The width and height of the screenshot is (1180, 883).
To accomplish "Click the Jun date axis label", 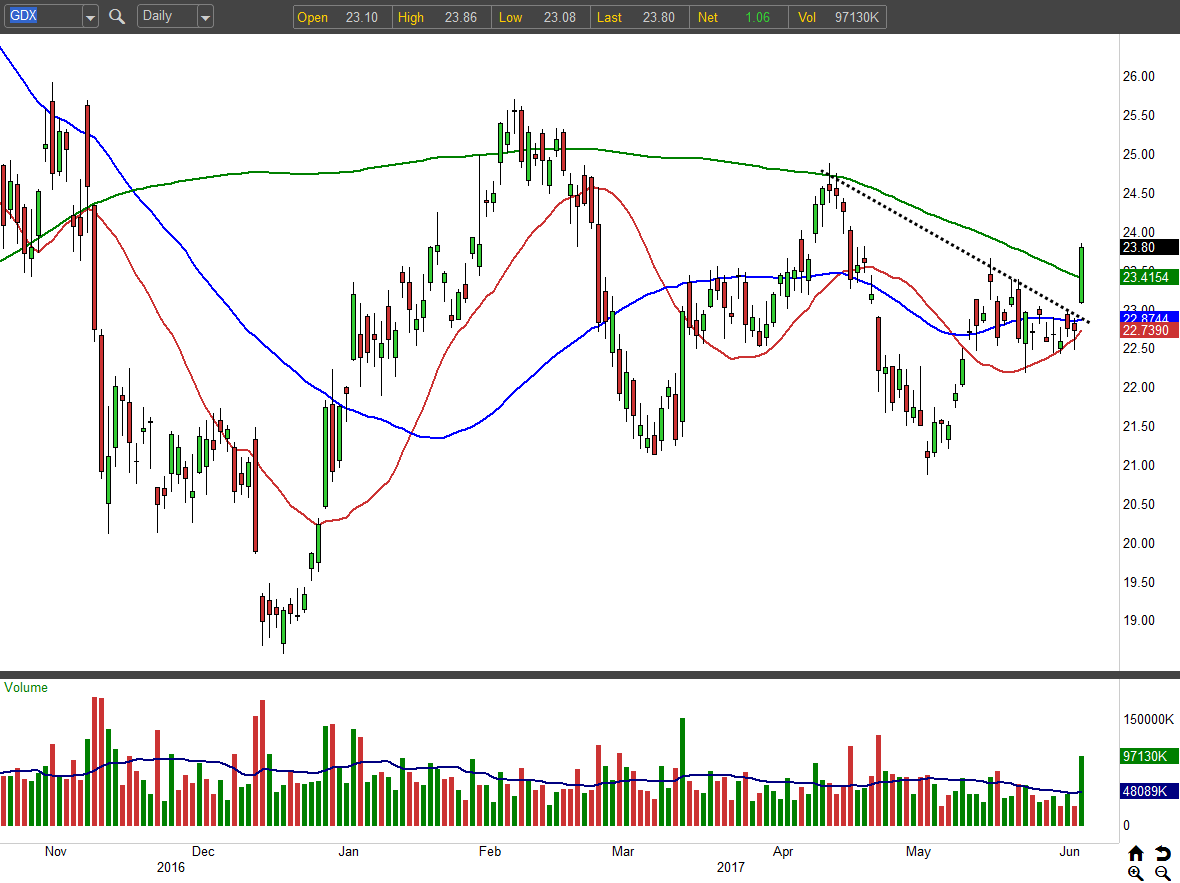I will pyautogui.click(x=1069, y=851).
